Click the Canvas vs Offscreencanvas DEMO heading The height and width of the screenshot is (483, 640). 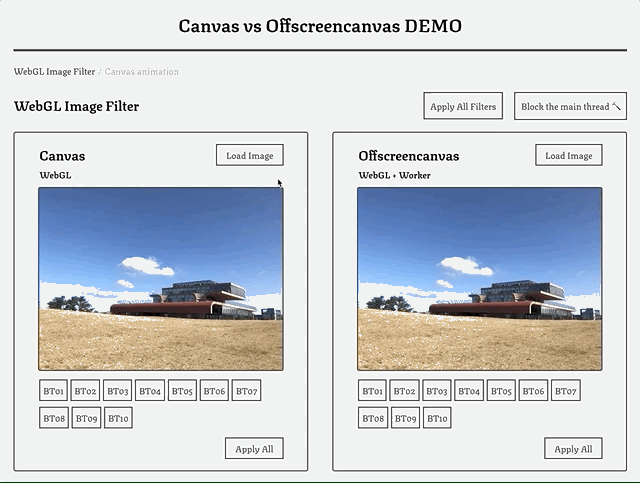320,26
